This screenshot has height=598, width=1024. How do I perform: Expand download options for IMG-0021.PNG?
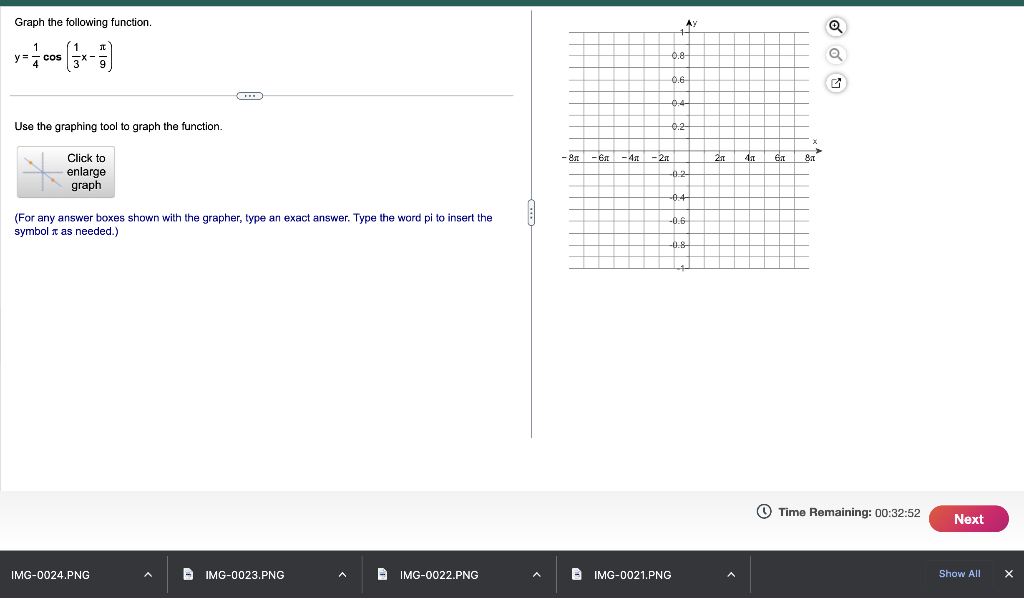coord(729,574)
